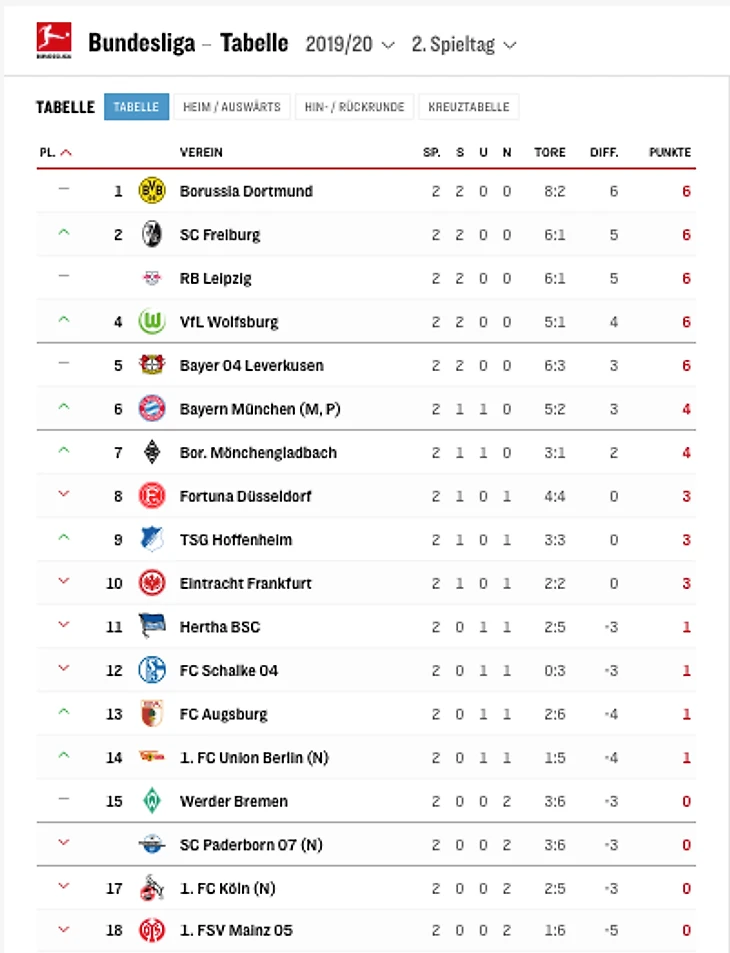
Task: Click the RB Leipzig club logo
Action: point(151,279)
